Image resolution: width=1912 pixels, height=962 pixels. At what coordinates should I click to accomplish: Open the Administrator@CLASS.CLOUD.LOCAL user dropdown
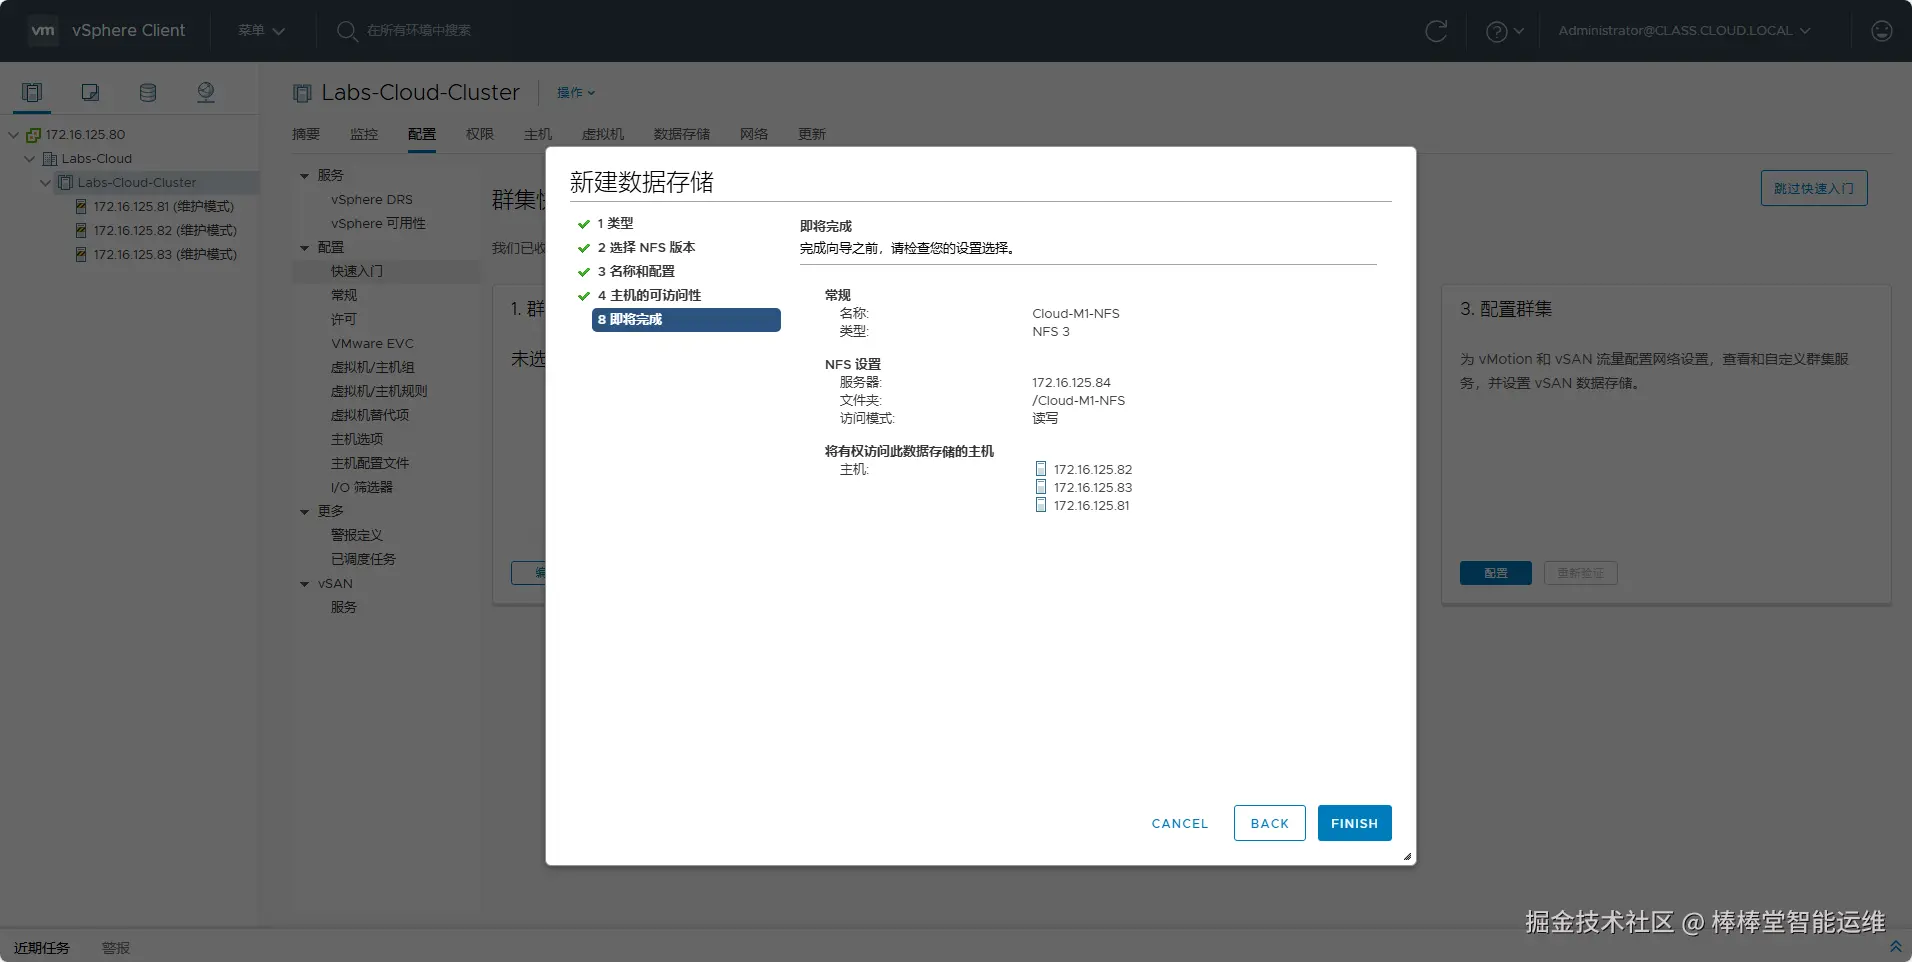coord(1684,31)
